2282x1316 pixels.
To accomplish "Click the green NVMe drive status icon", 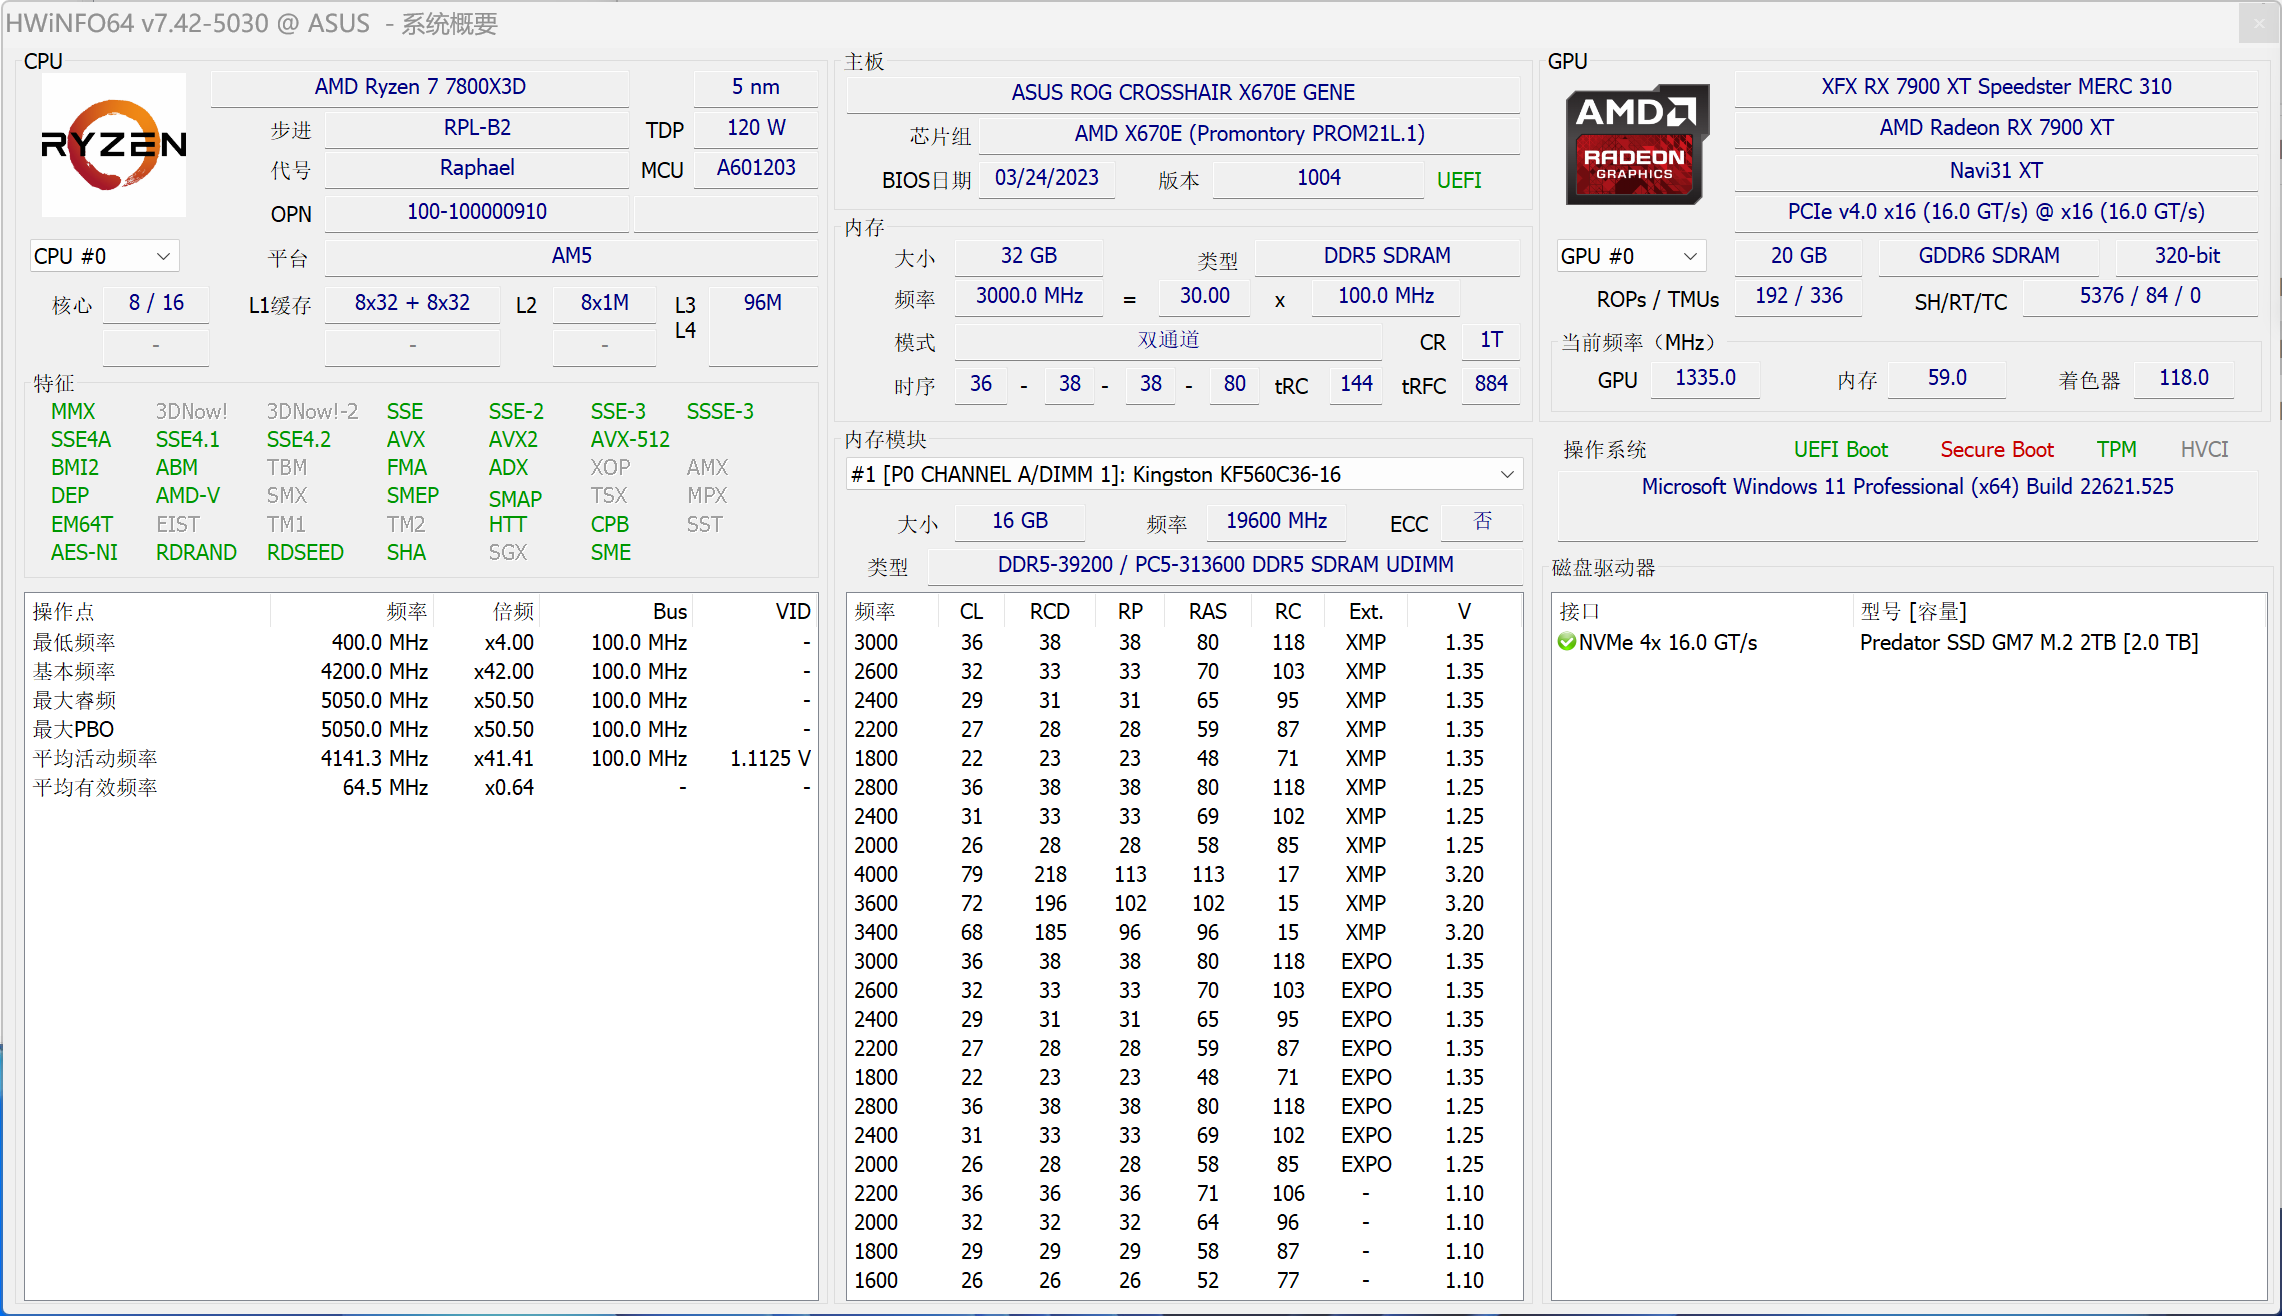I will pyautogui.click(x=1567, y=642).
